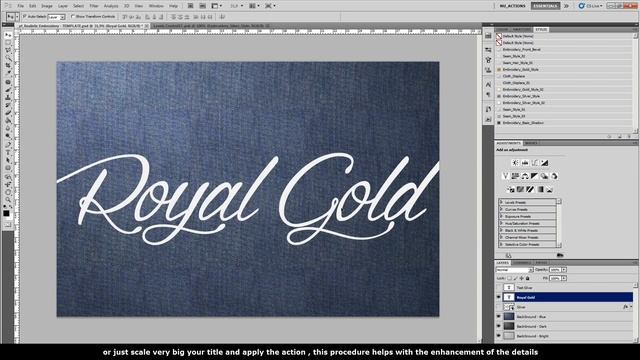
Task: Click the Auto-Select Layer combo box
Action: pos(56,17)
